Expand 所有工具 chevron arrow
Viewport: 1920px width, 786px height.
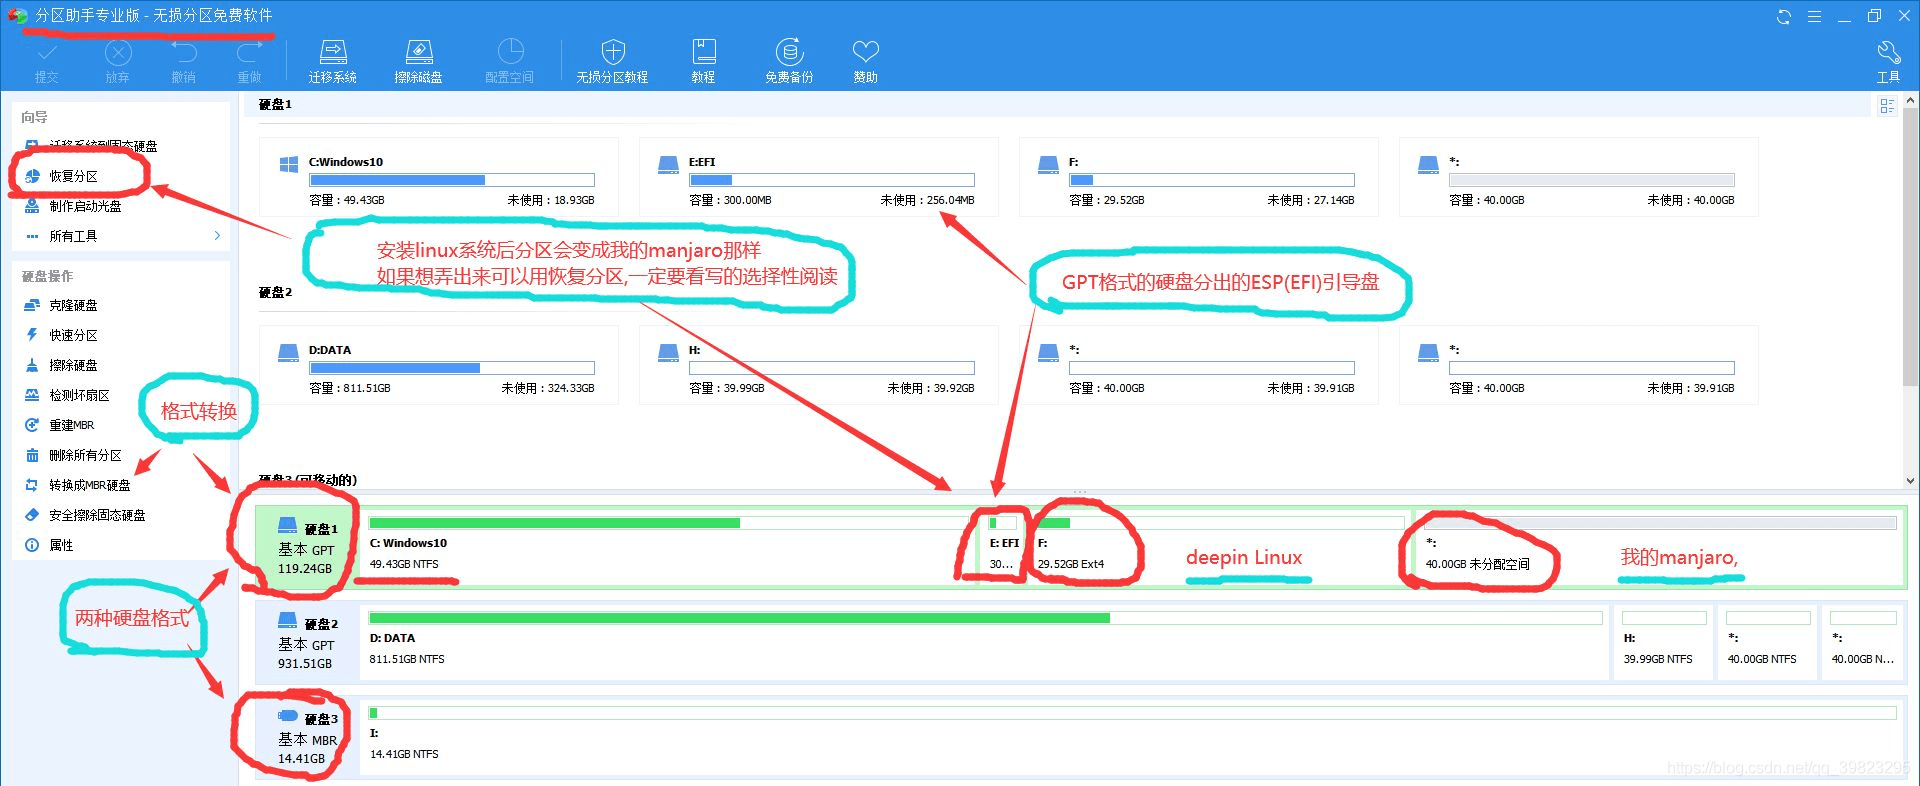click(217, 236)
